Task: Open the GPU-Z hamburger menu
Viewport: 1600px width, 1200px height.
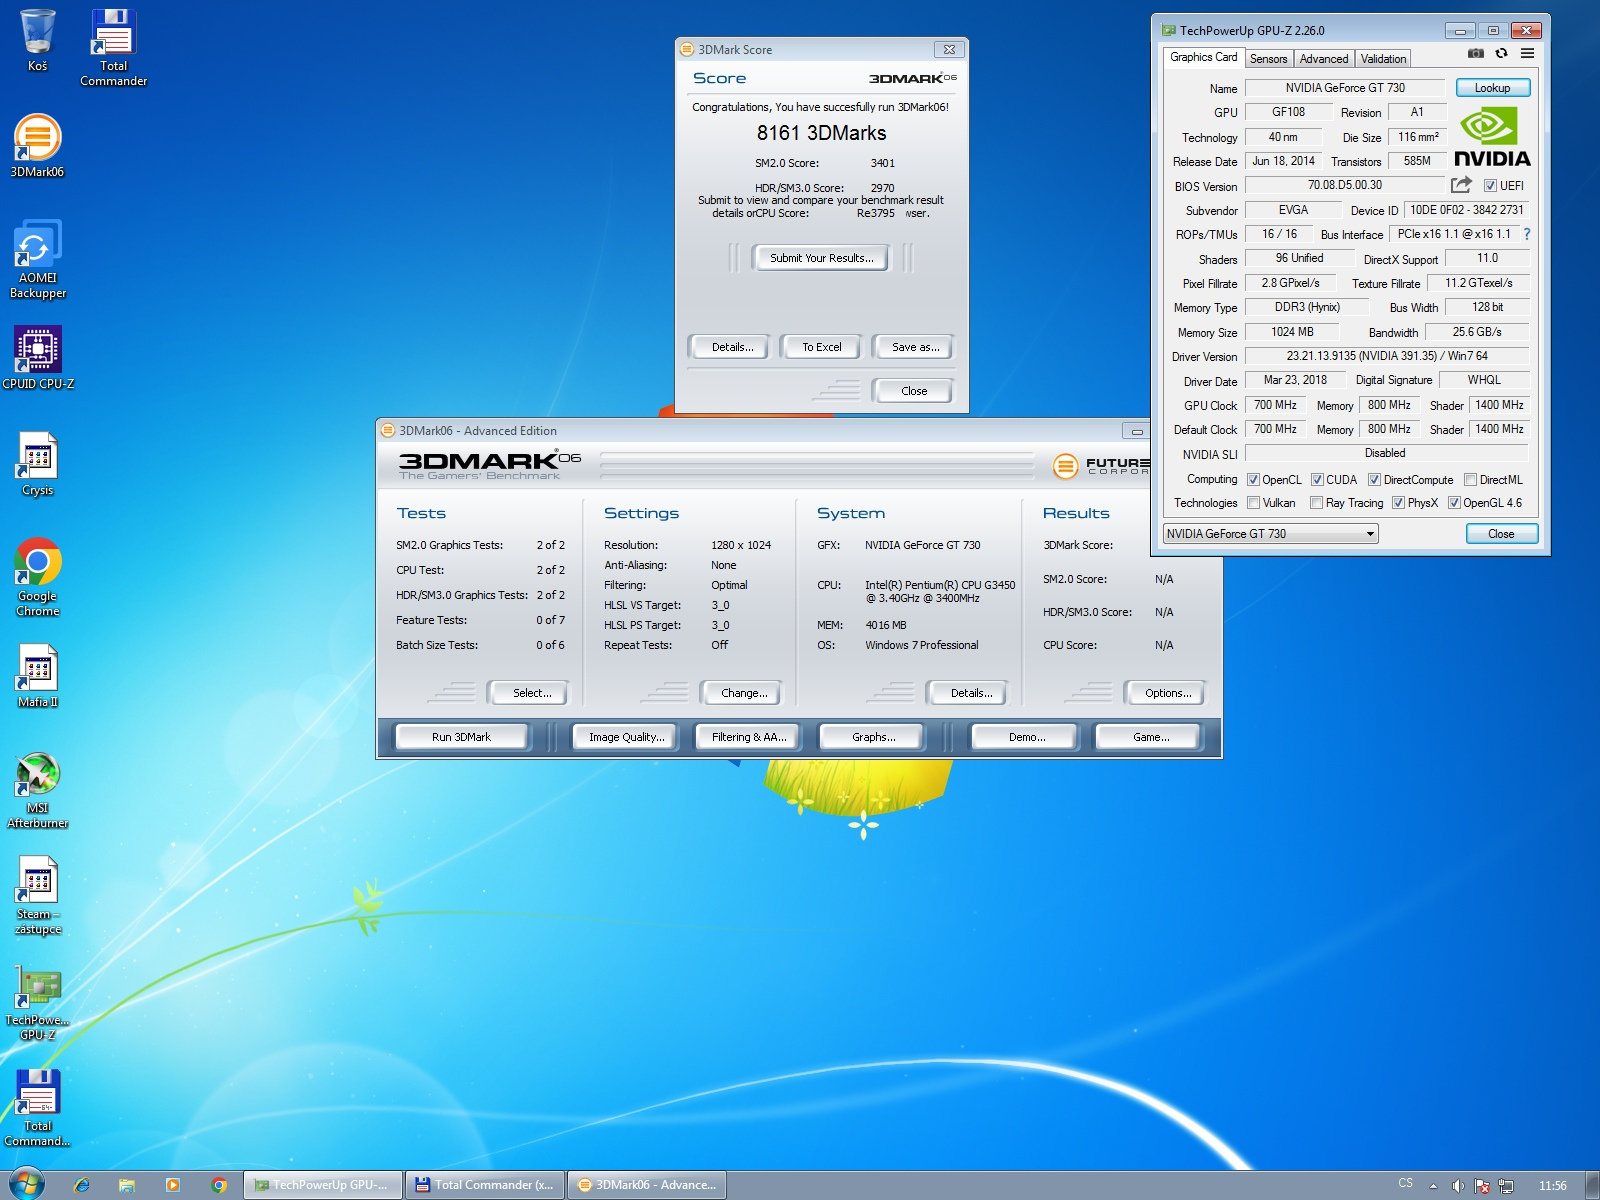Action: [1527, 54]
